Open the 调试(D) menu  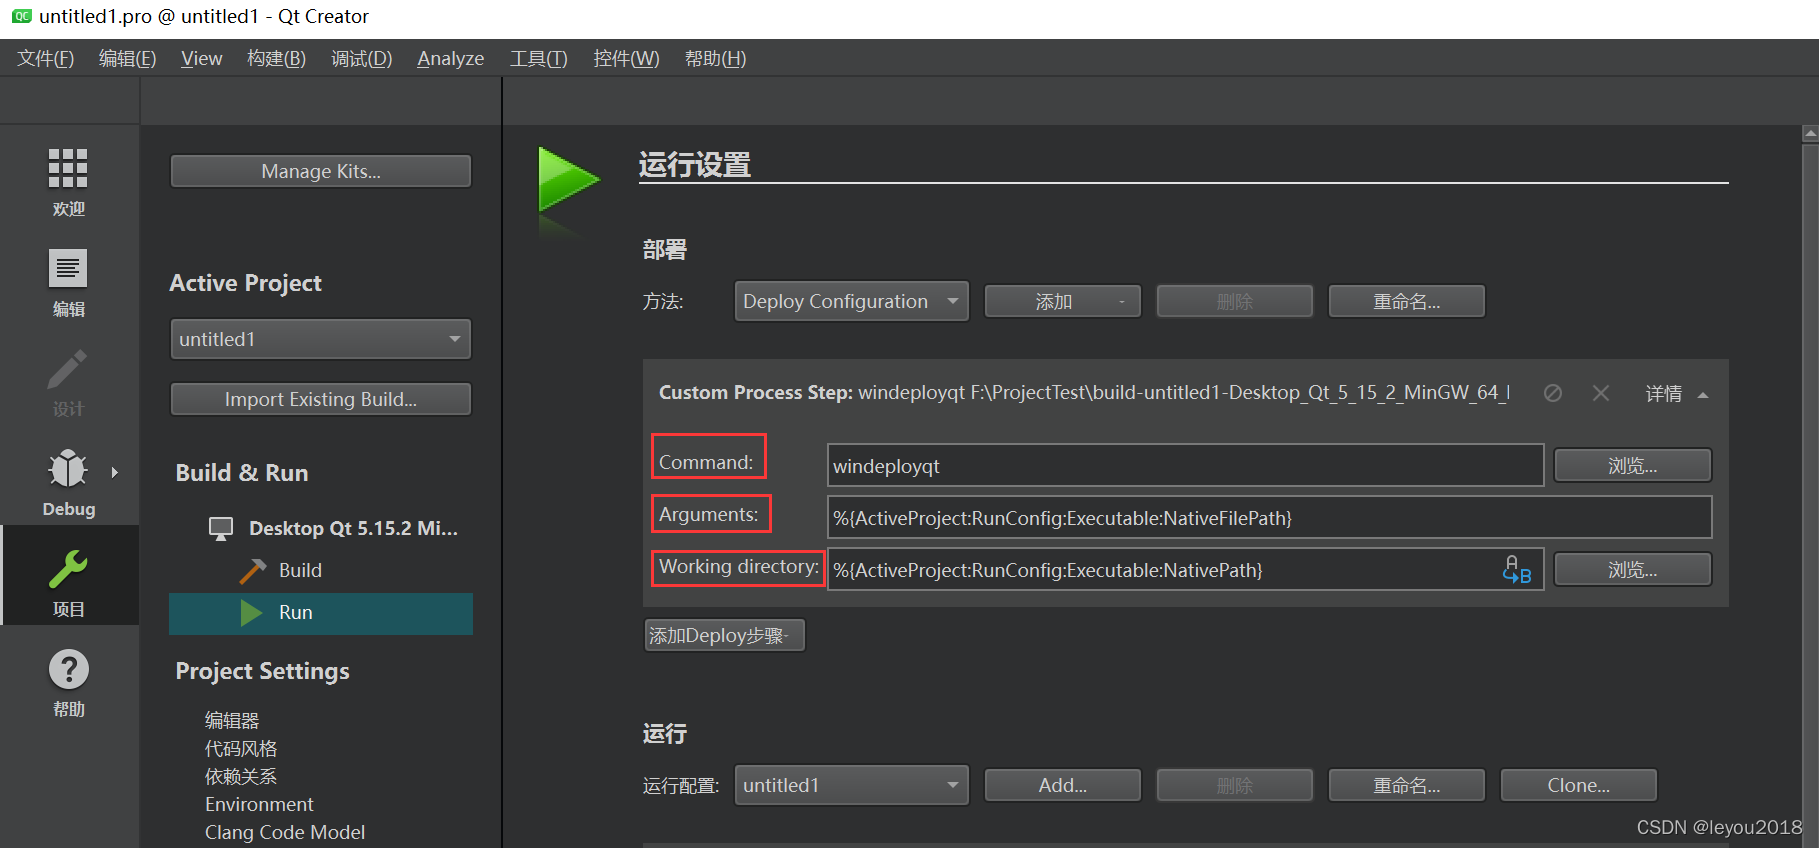[361, 58]
